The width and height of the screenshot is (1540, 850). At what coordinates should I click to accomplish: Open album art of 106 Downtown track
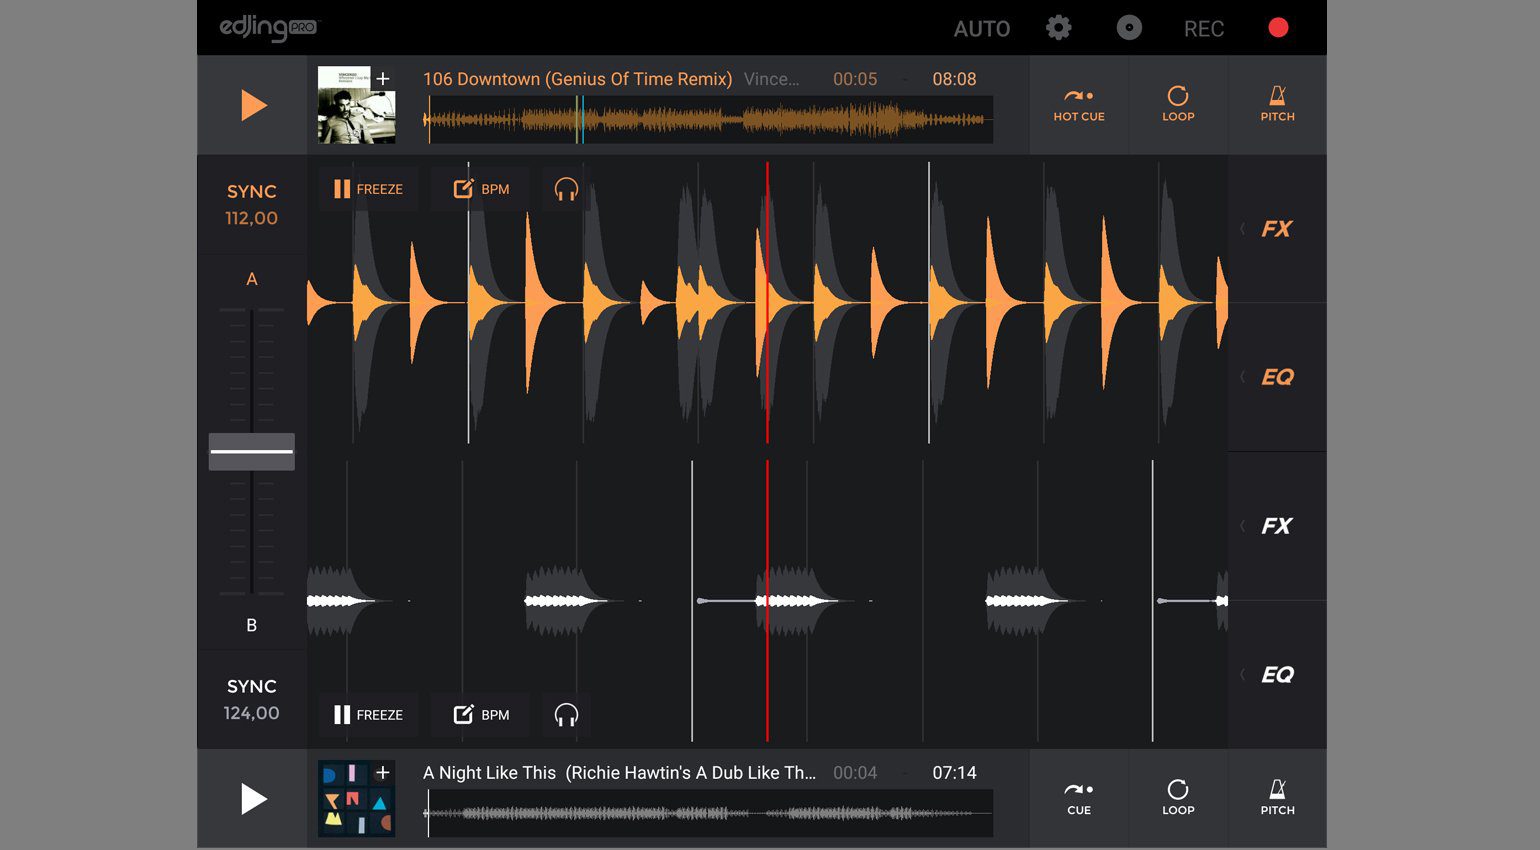(x=356, y=105)
